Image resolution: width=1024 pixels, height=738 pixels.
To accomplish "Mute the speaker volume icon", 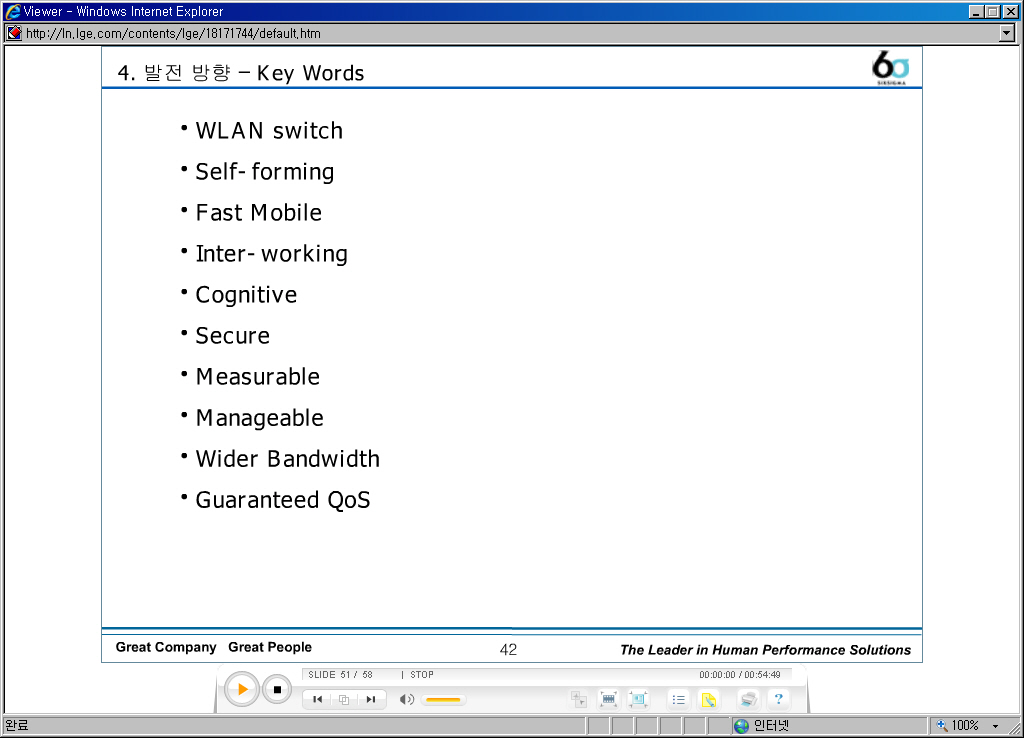I will click(407, 700).
